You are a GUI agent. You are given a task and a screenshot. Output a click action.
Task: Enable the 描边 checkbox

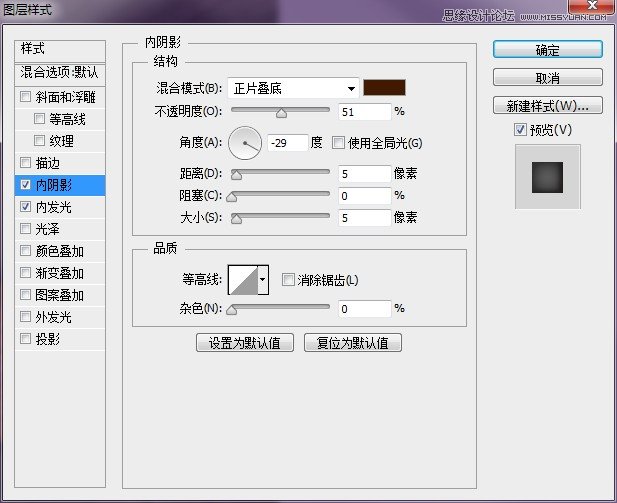point(25,163)
